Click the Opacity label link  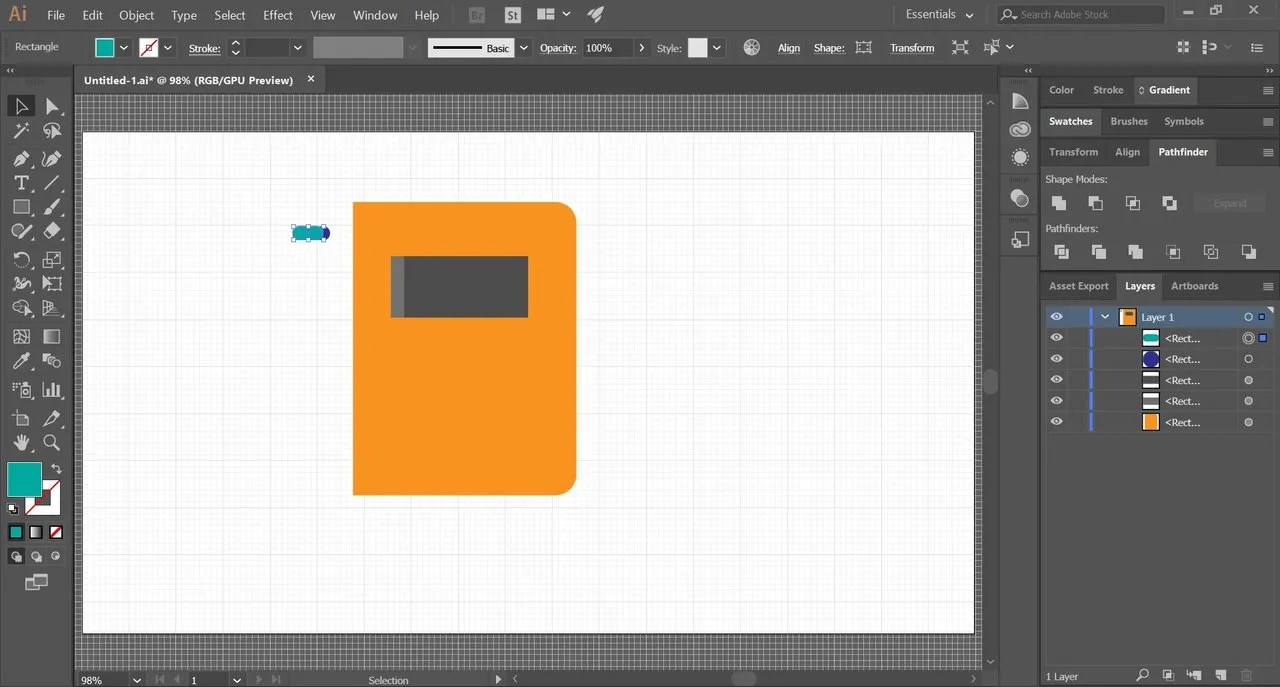pyautogui.click(x=557, y=48)
